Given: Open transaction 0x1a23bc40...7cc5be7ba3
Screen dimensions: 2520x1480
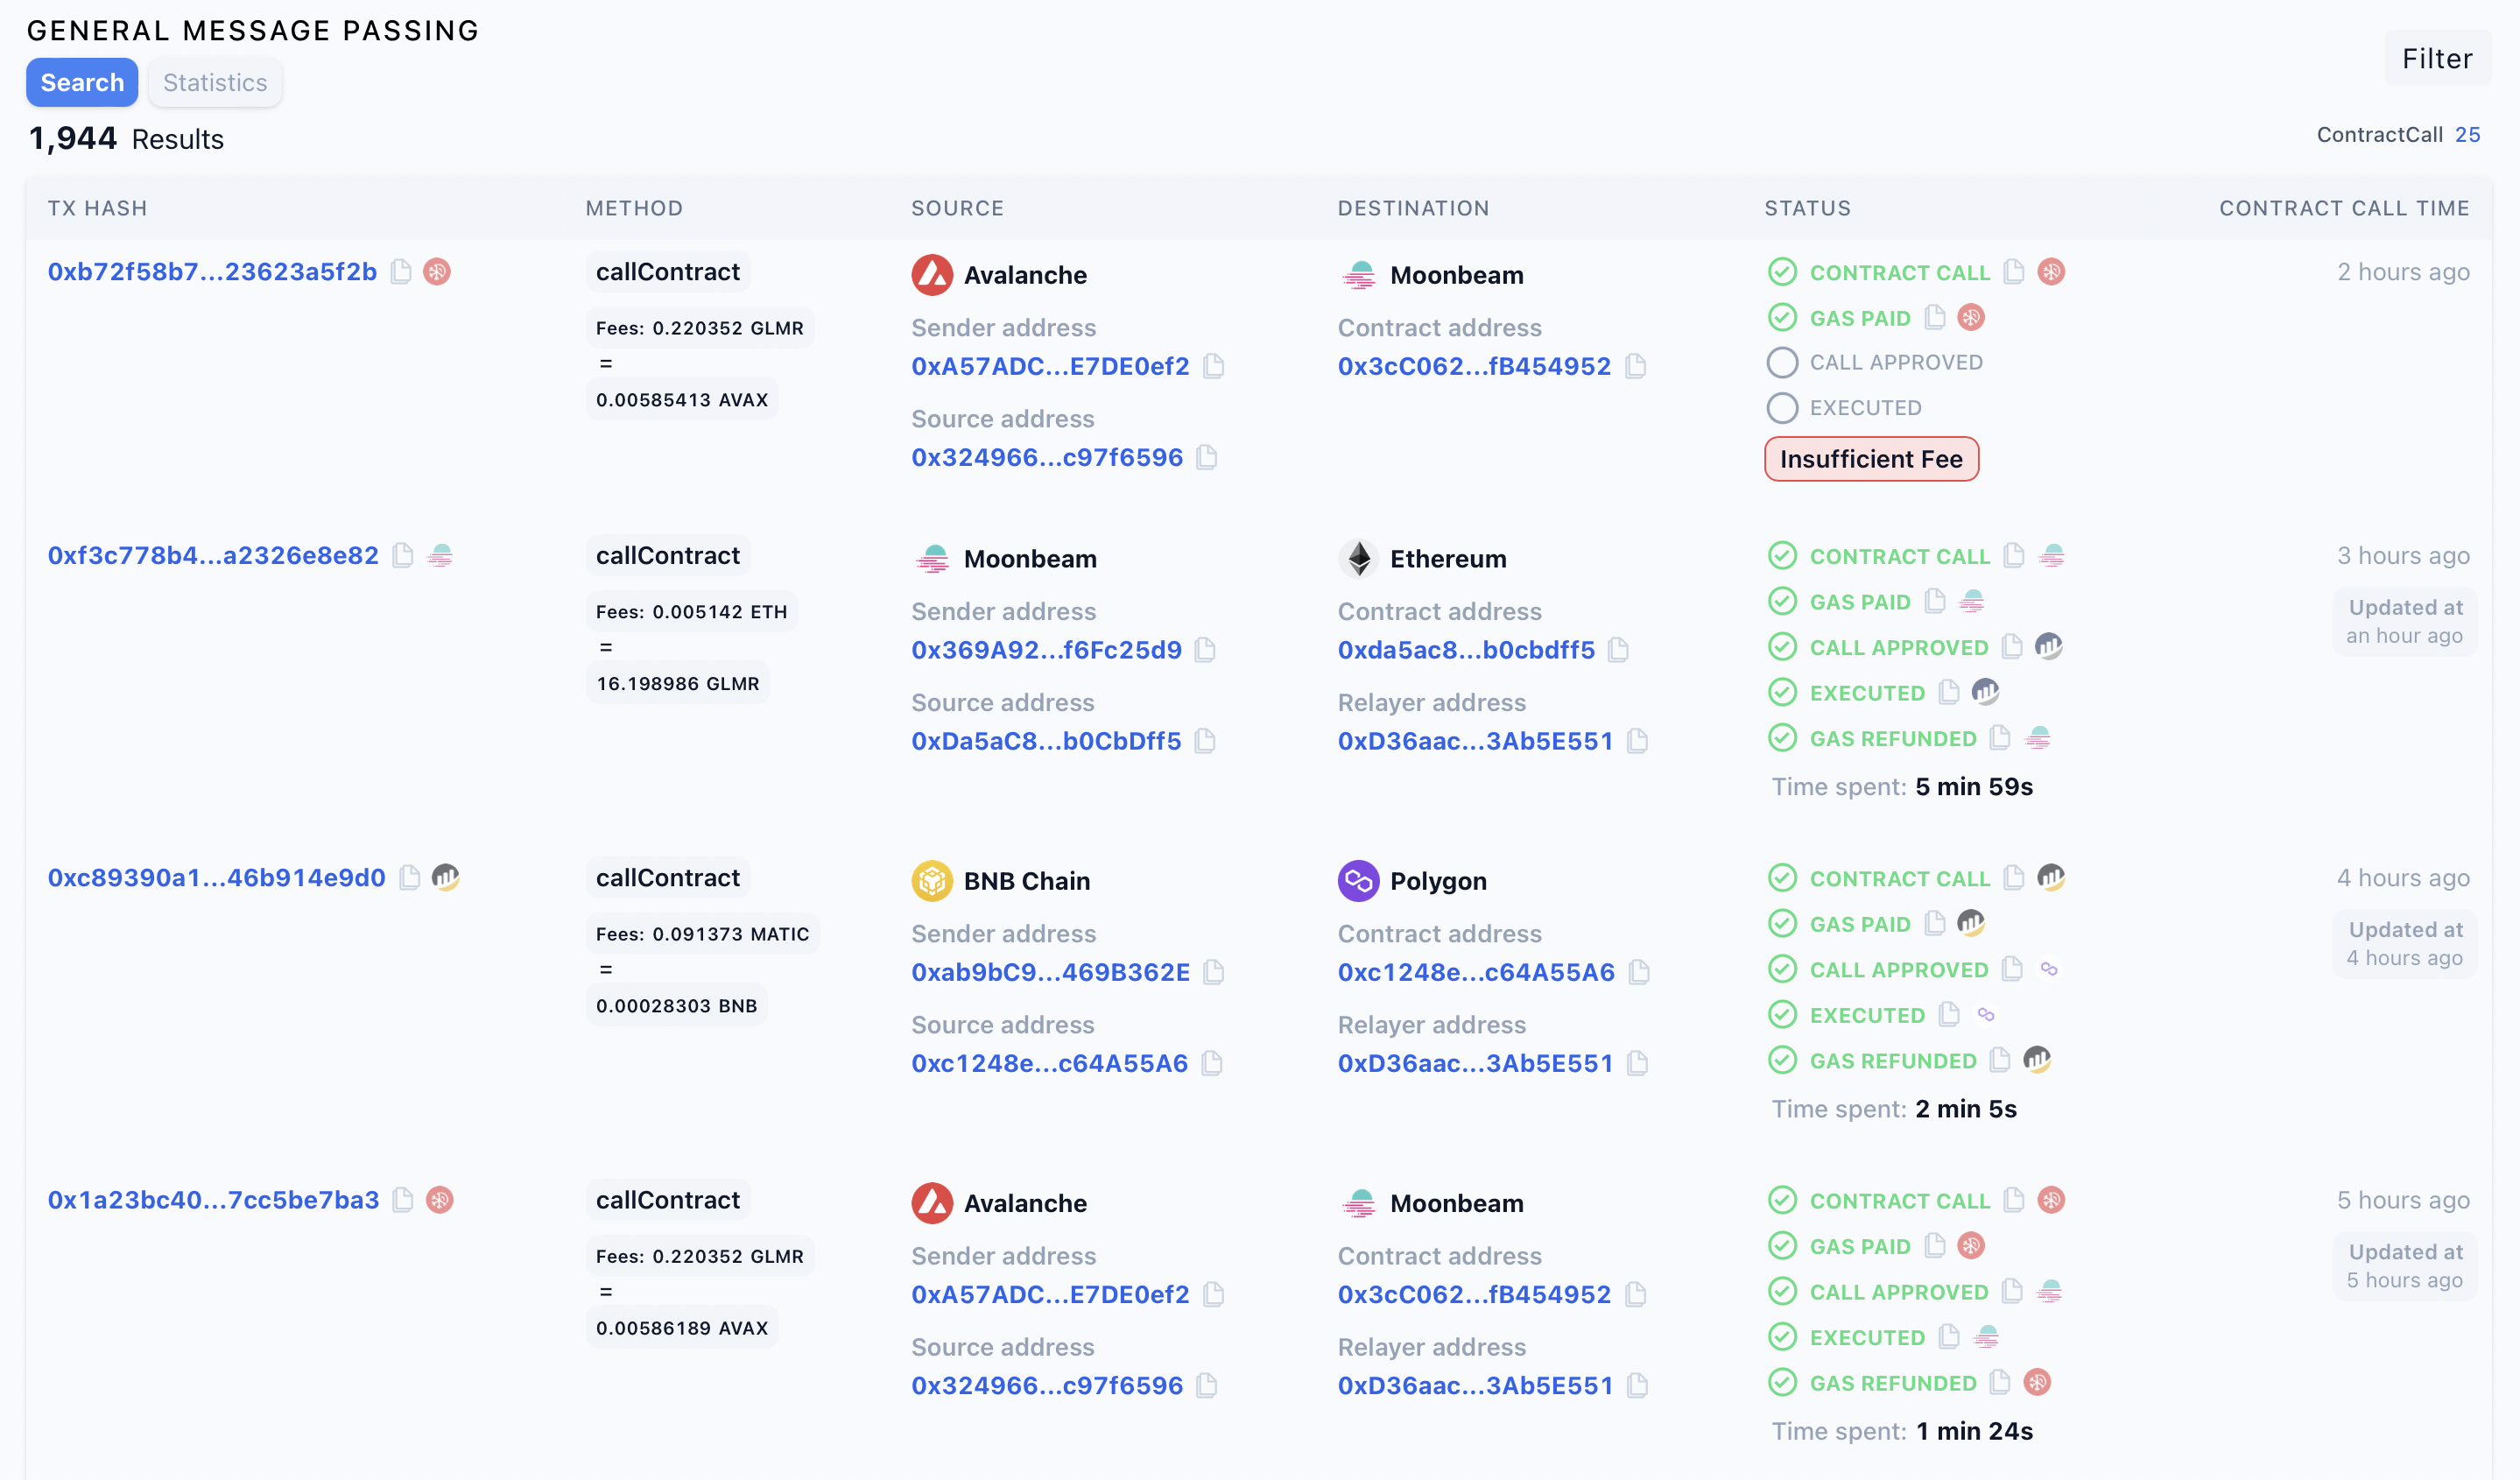Looking at the screenshot, I should [x=213, y=1200].
